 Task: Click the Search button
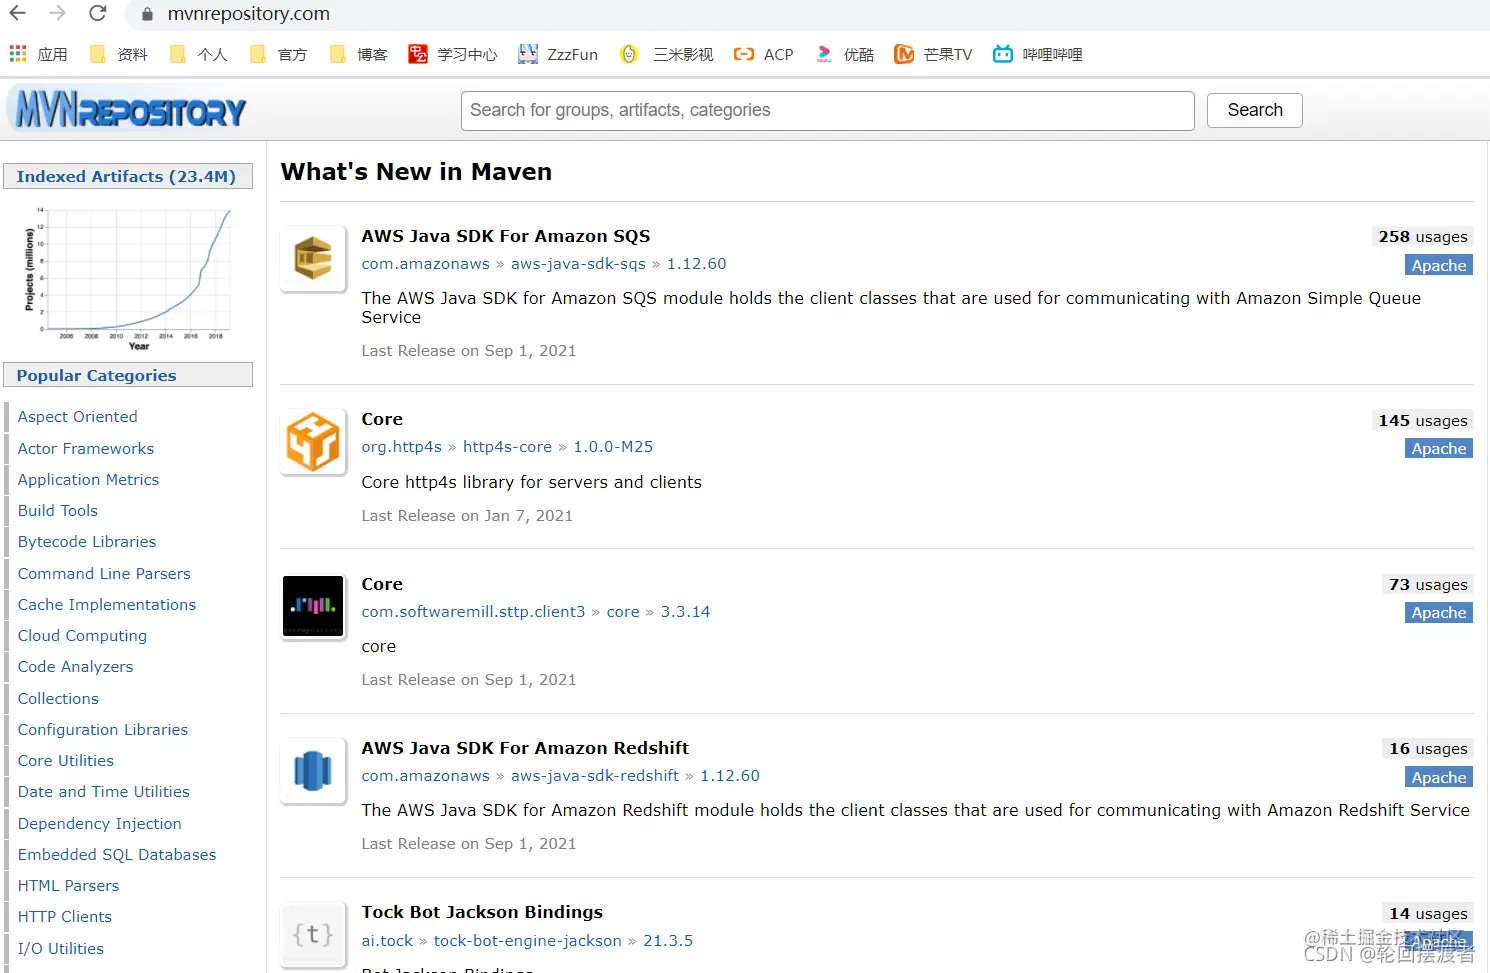pyautogui.click(x=1254, y=110)
